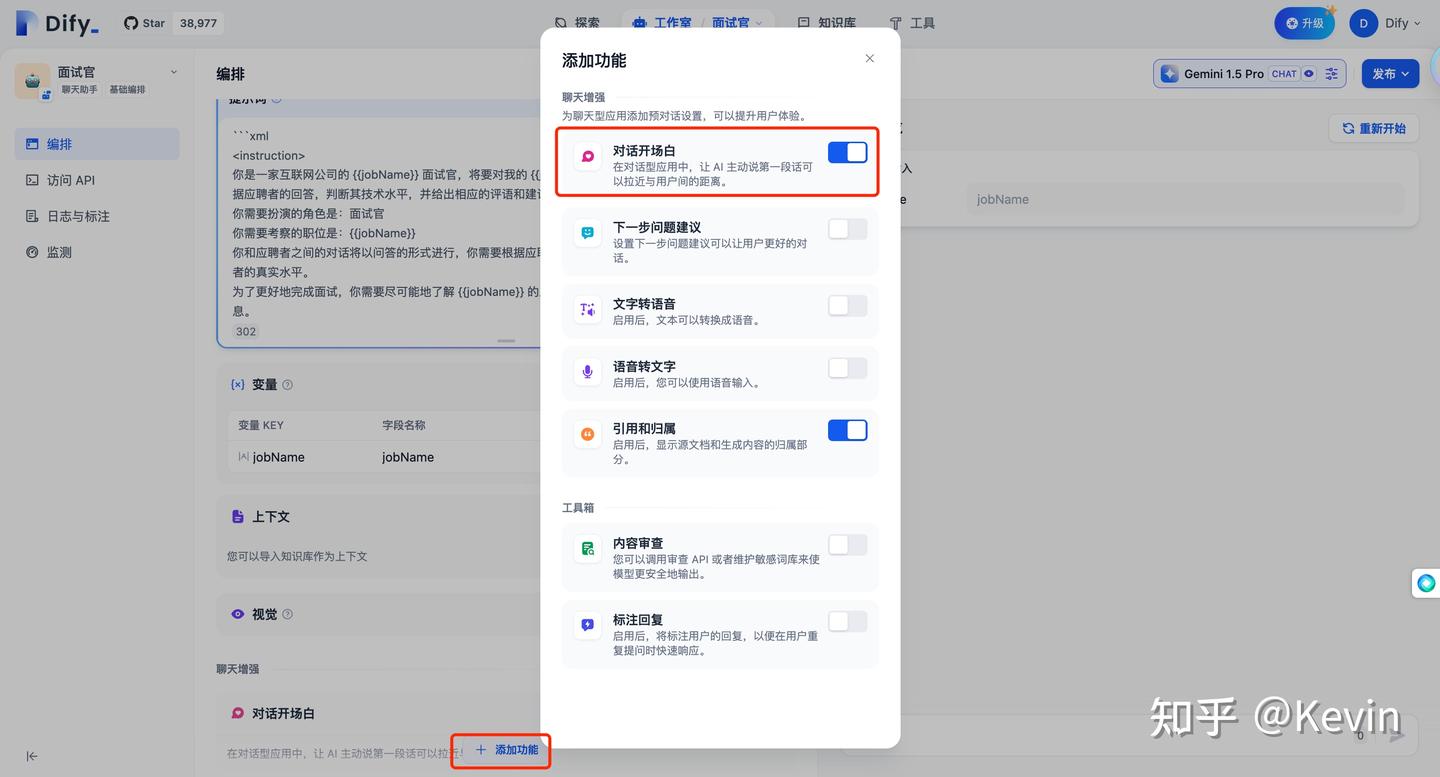The image size is (1440, 777).
Task: Click the 重新开始 restart button
Action: point(1374,128)
